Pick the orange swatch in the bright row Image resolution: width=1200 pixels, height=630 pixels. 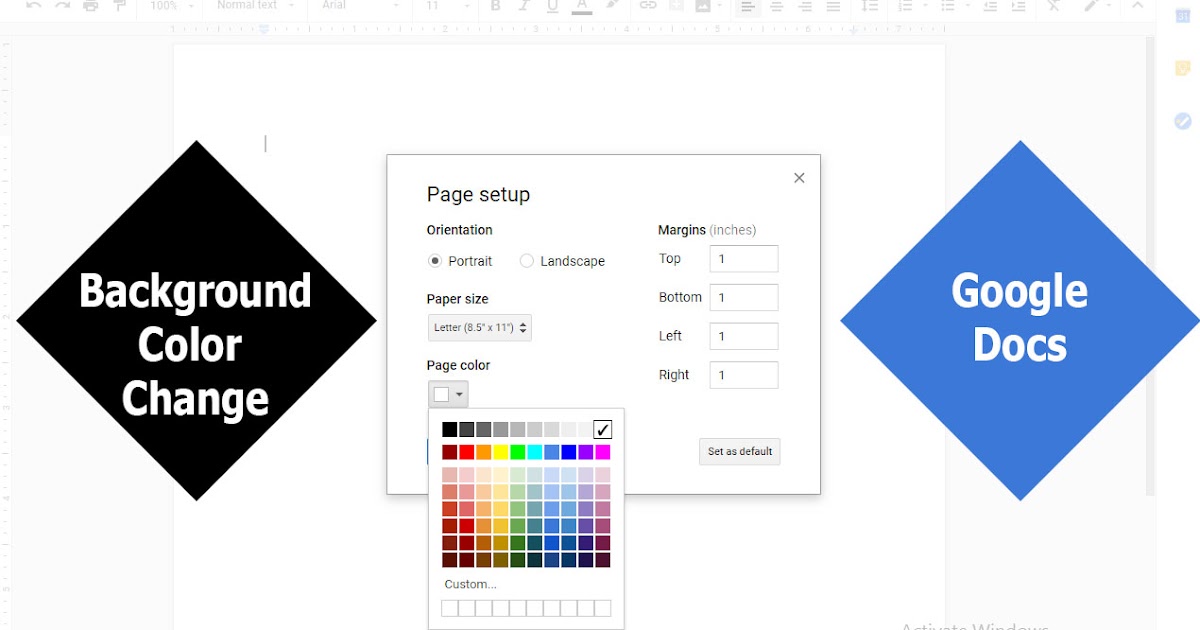484,452
